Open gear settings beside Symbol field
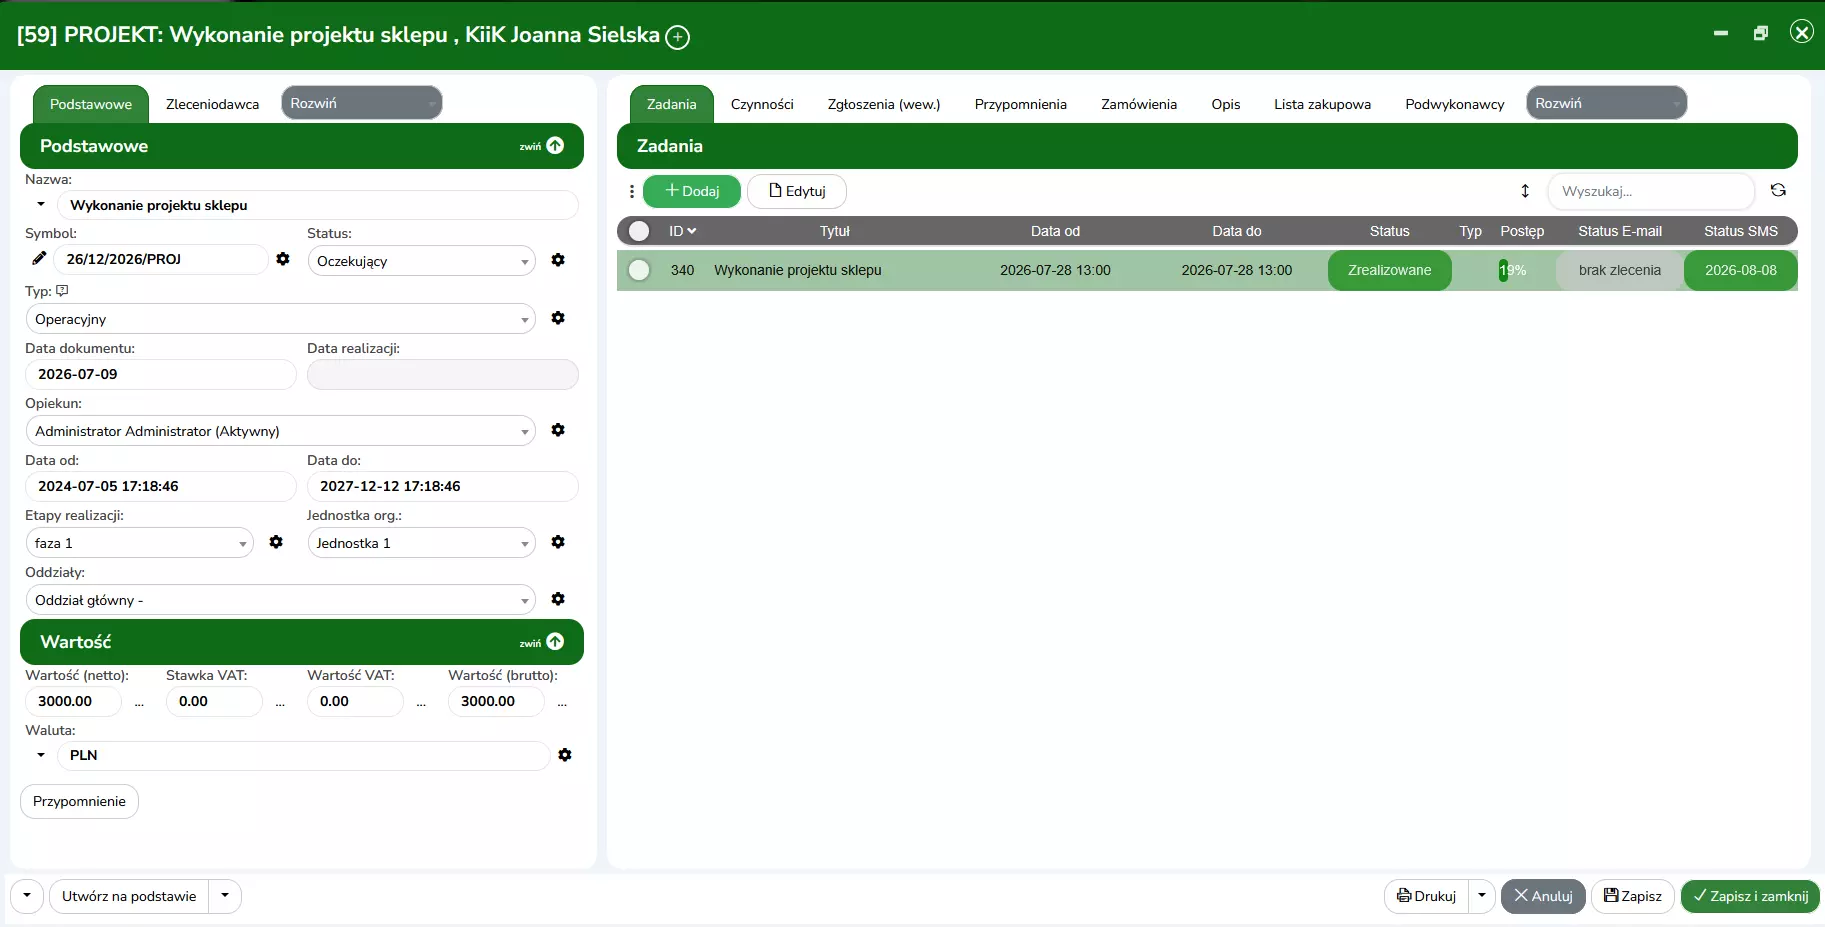Image resolution: width=1825 pixels, height=927 pixels. click(x=283, y=259)
